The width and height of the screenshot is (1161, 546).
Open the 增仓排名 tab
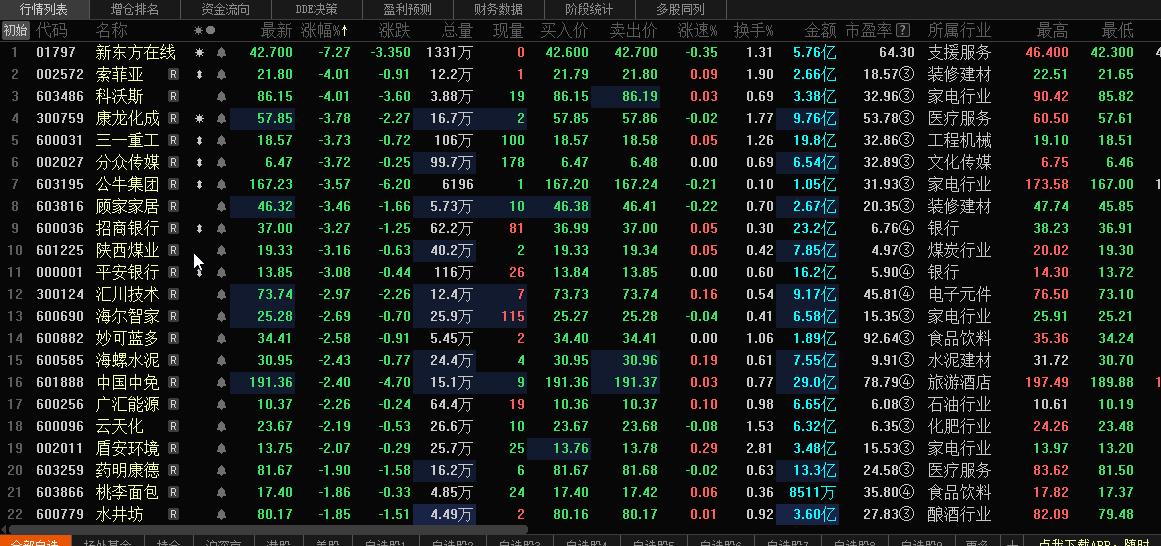click(135, 10)
